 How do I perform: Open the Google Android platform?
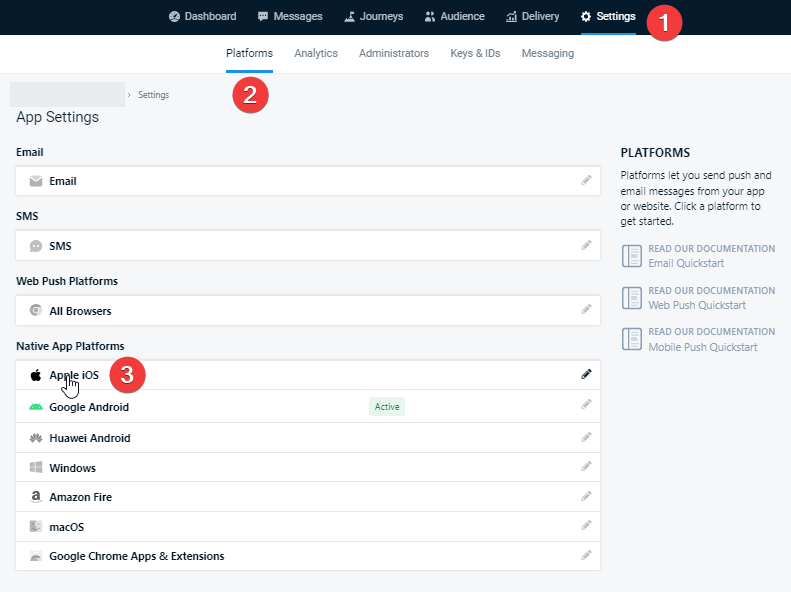[308, 406]
